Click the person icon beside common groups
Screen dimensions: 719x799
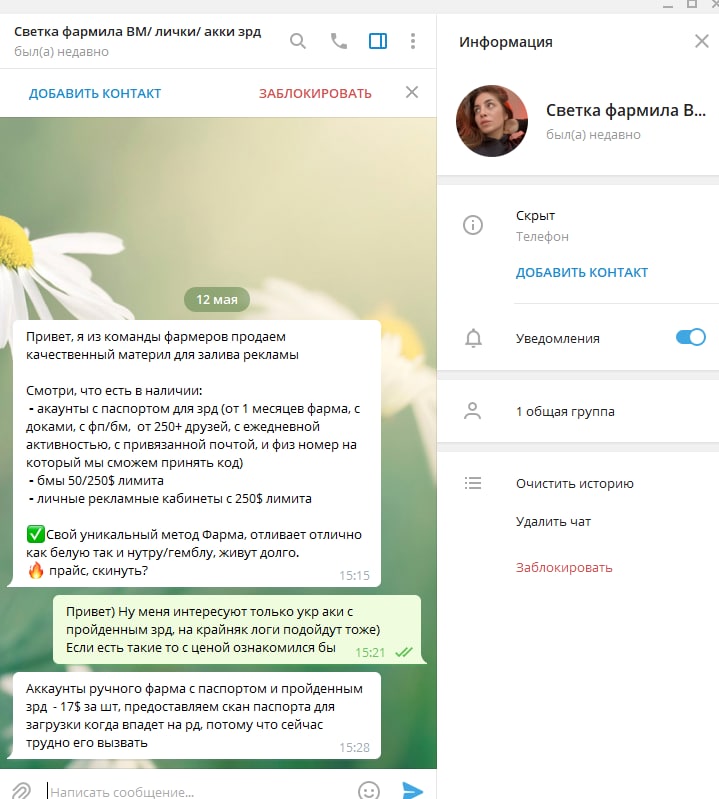(472, 411)
